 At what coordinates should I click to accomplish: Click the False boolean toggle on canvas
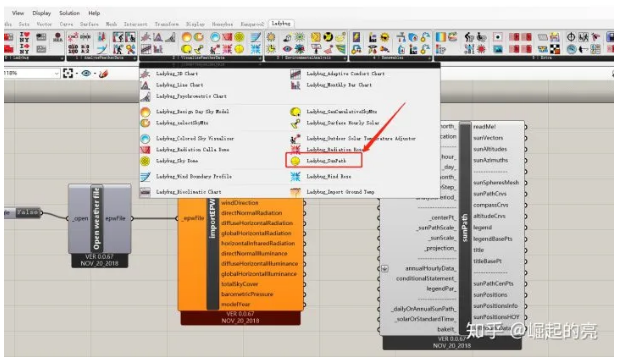tap(28, 212)
